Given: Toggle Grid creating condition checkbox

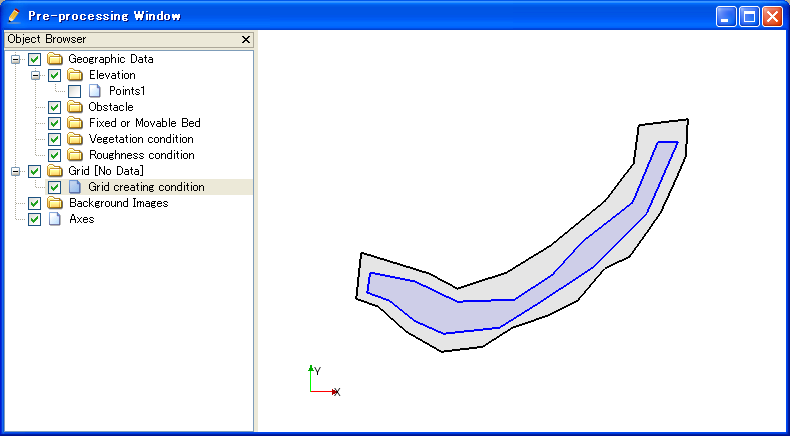Looking at the screenshot, I should coord(54,187).
